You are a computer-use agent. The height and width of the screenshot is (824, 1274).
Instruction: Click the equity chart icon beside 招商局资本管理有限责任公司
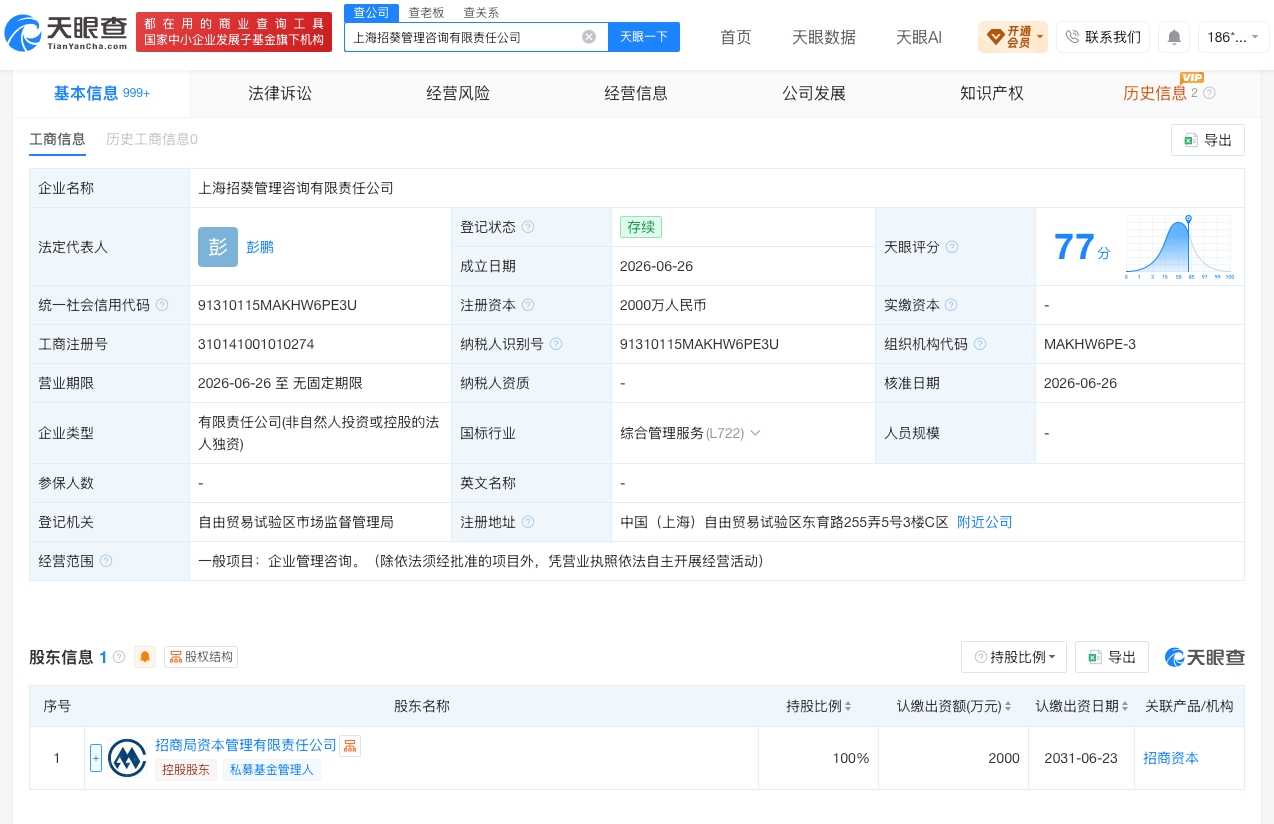[350, 745]
